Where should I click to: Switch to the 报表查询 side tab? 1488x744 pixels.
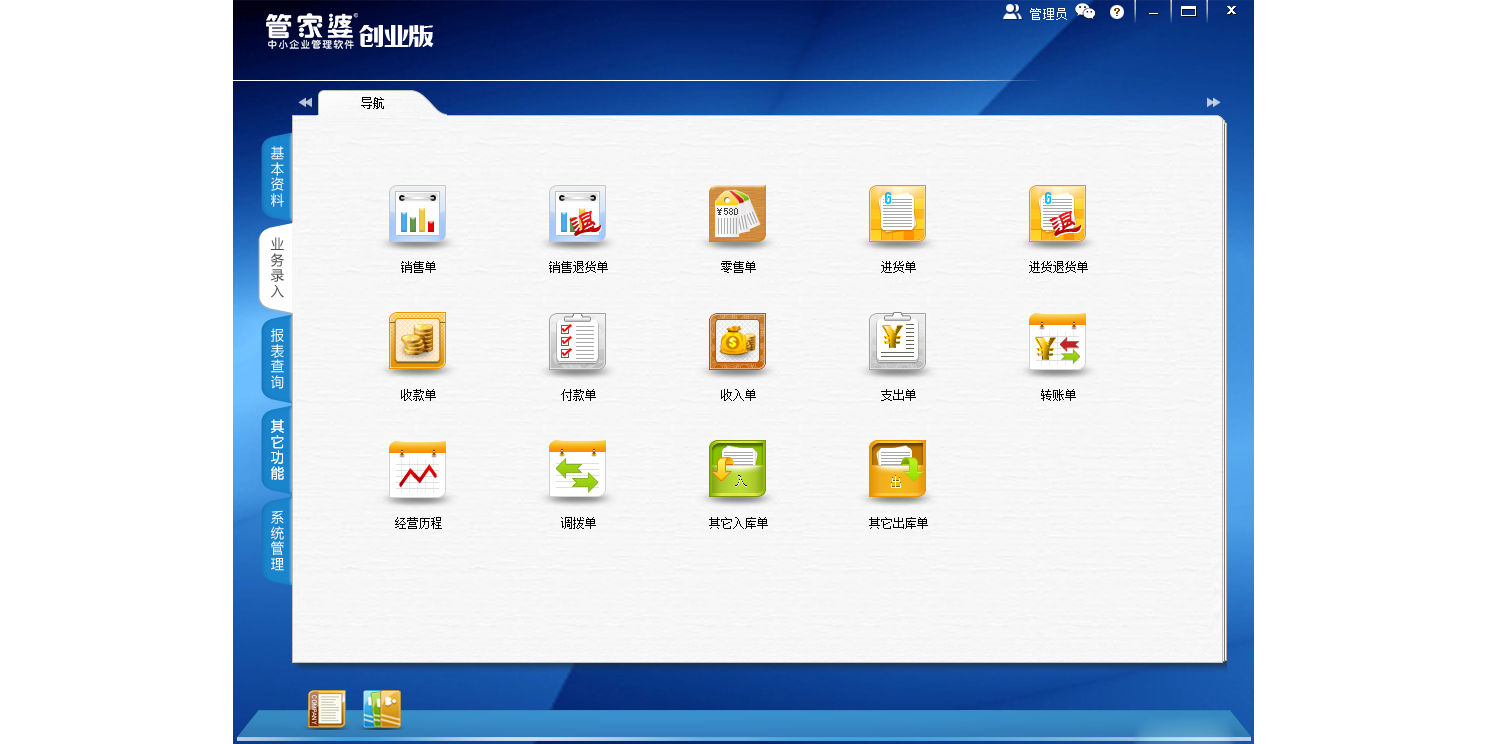coord(277,359)
